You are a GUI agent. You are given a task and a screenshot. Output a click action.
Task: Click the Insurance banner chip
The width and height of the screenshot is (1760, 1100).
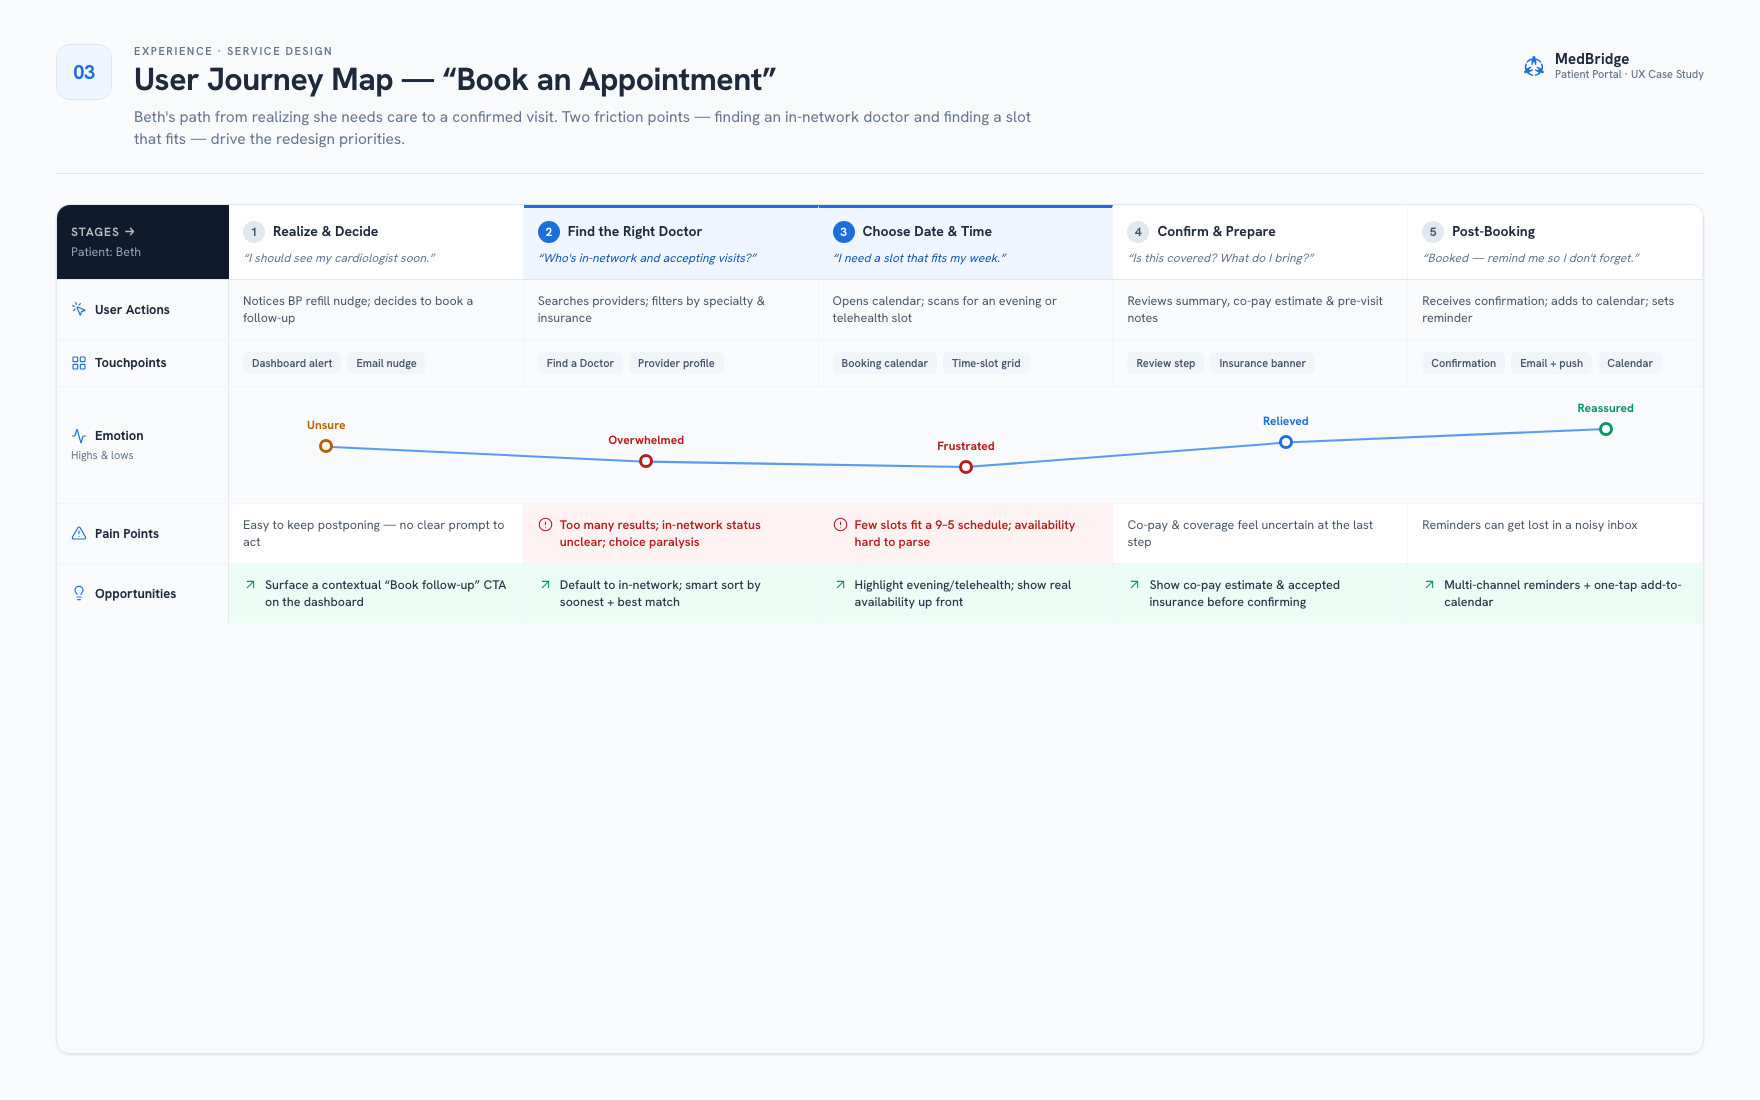click(x=1262, y=363)
